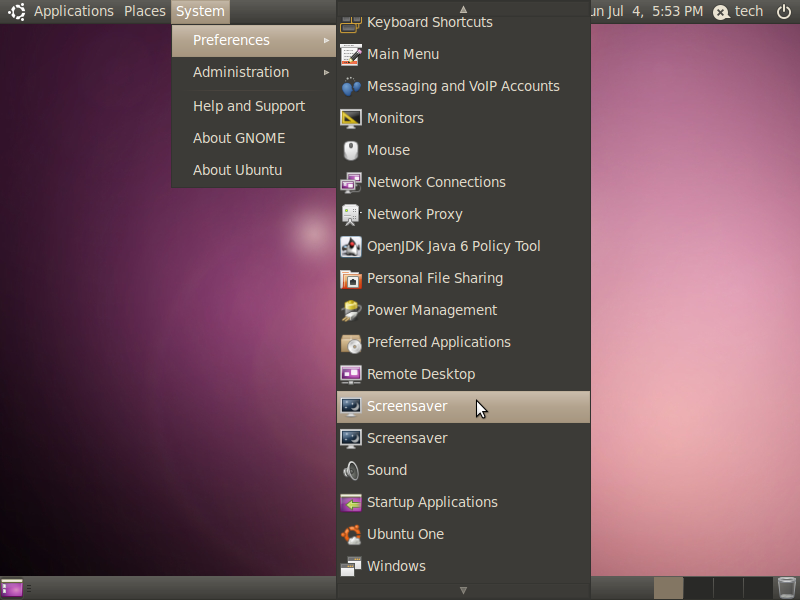Select About GNOME
Image resolution: width=800 pixels, height=600 pixels.
coord(254,138)
